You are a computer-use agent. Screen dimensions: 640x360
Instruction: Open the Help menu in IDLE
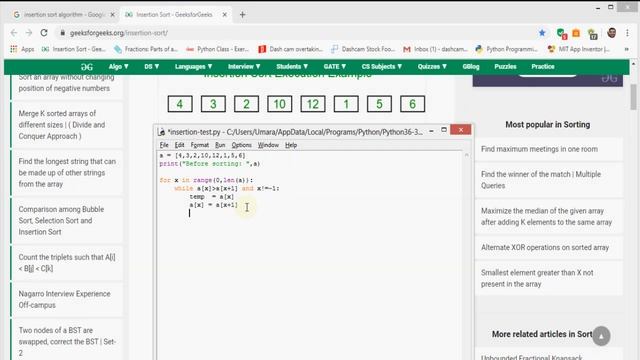[x=291, y=145]
